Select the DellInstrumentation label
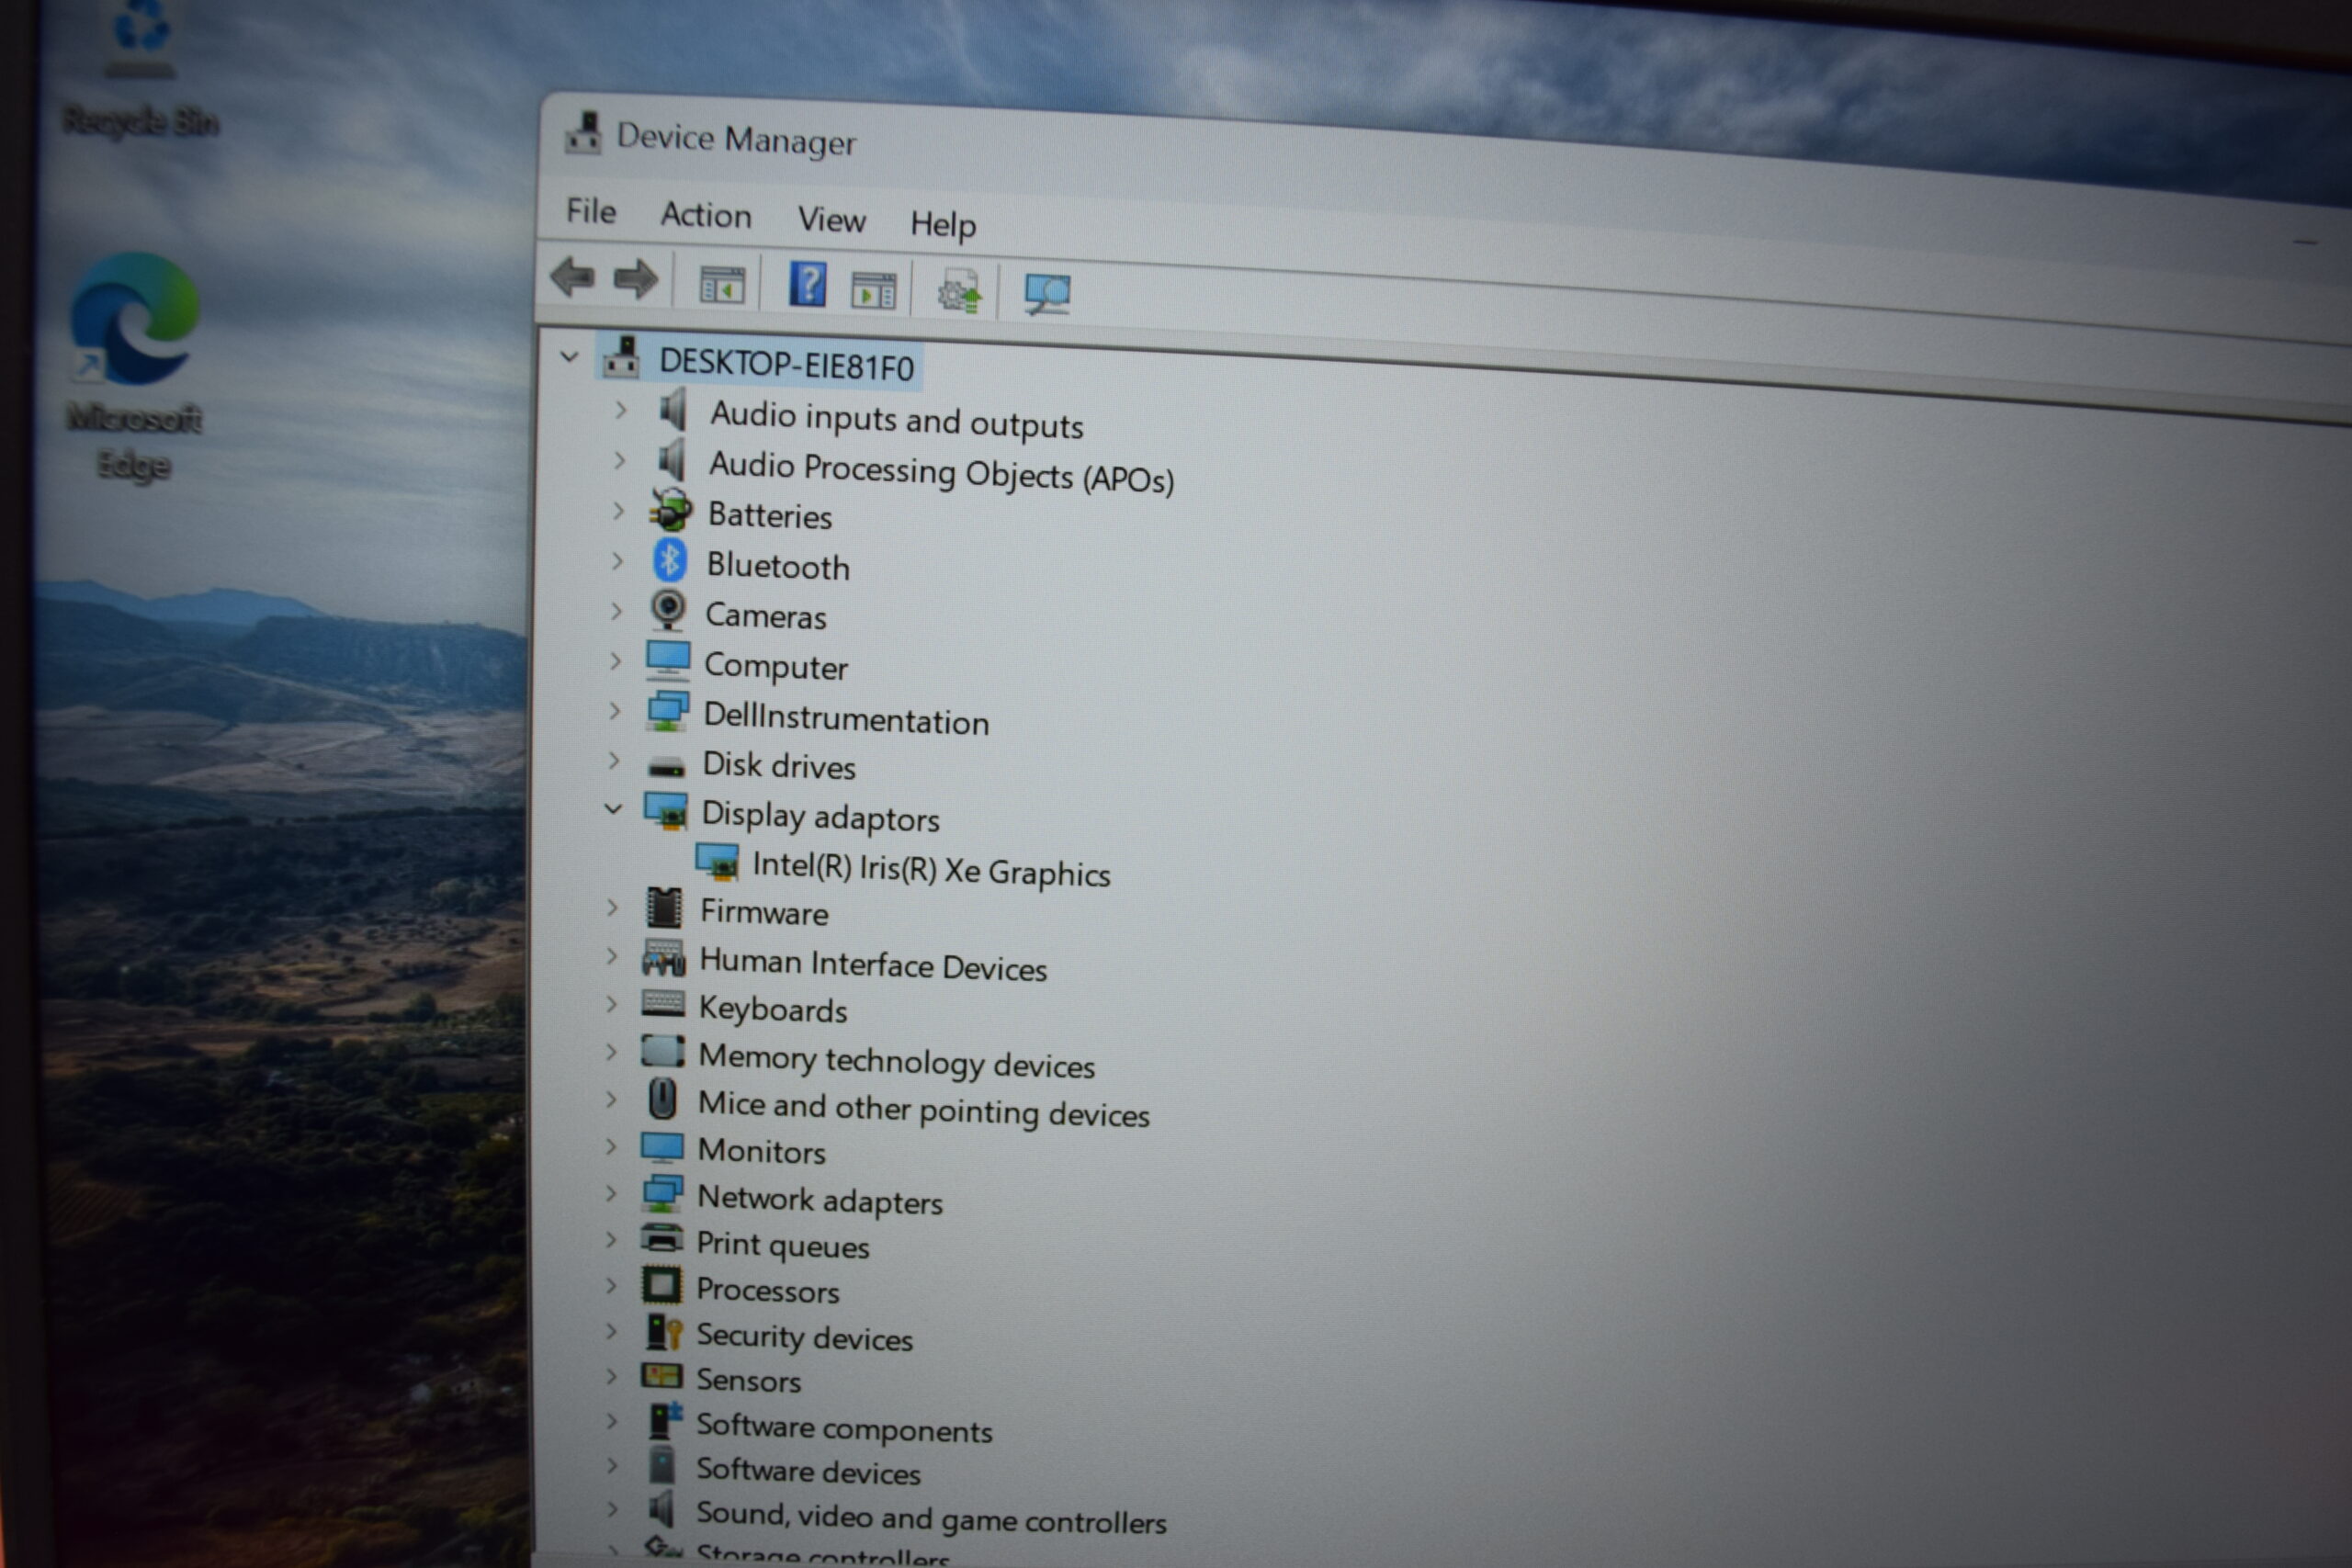Viewport: 2352px width, 1568px height. click(x=846, y=718)
